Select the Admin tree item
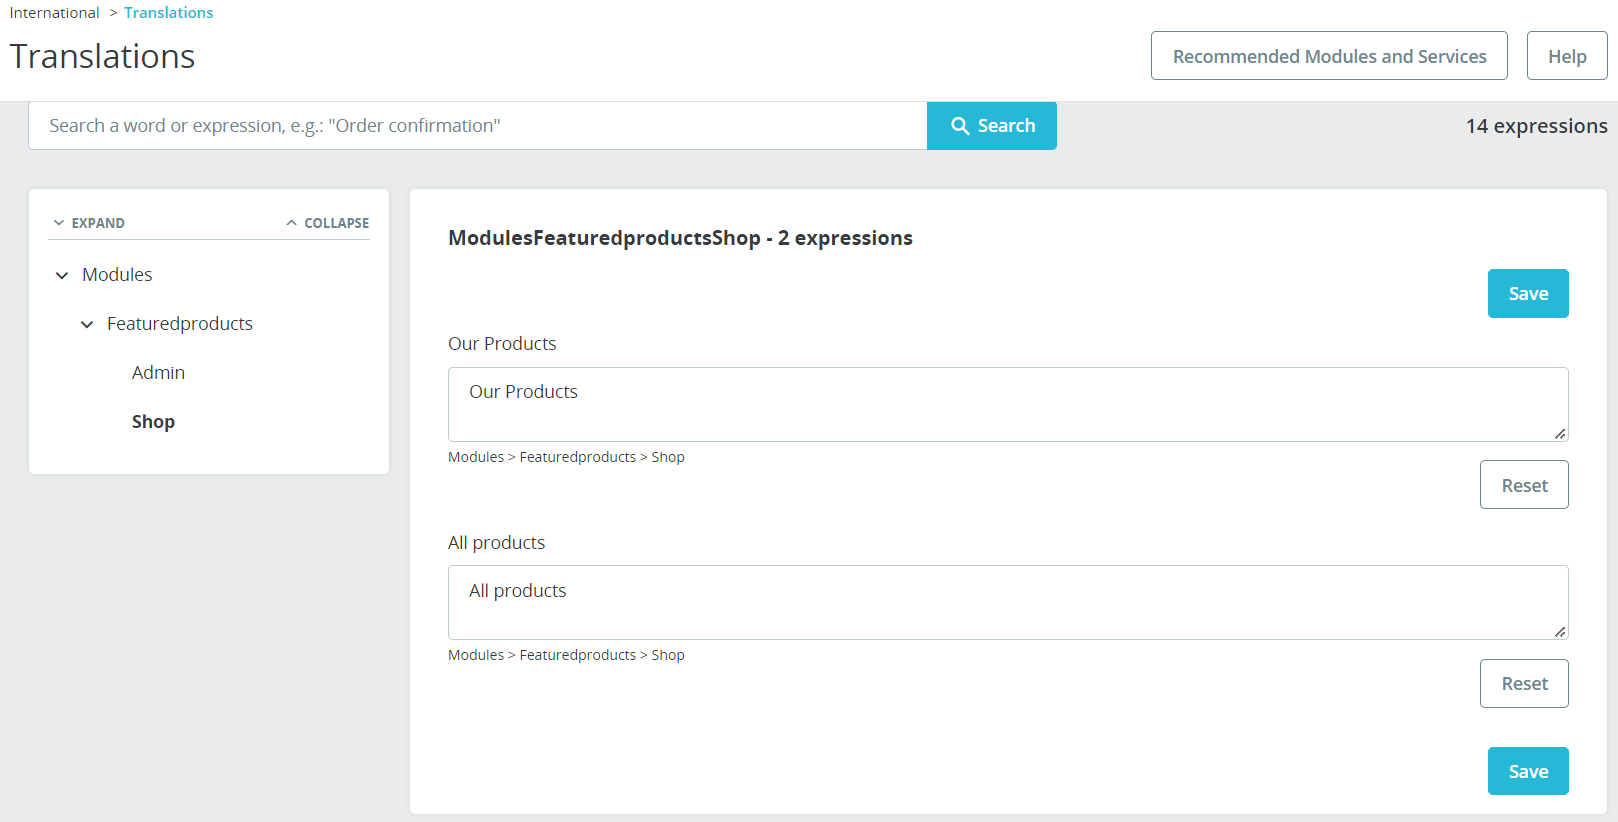 (158, 373)
